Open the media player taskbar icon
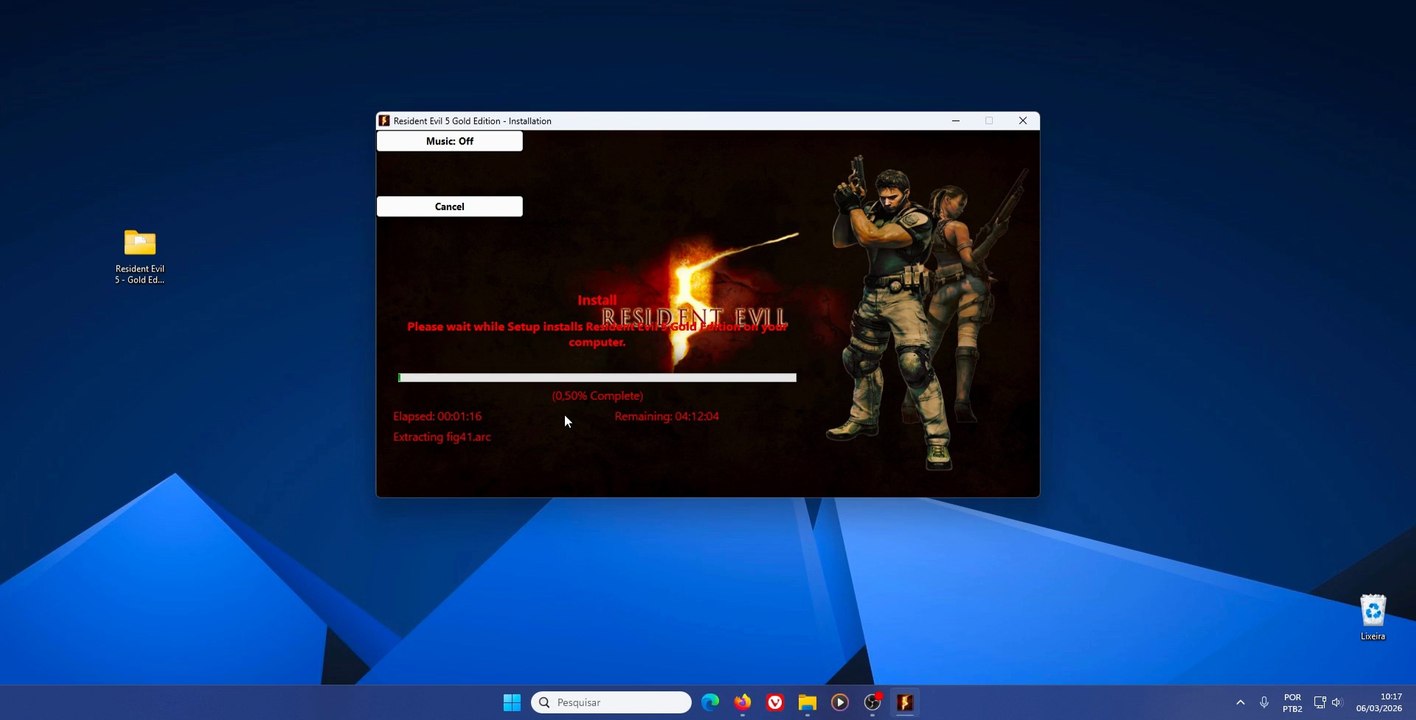The width and height of the screenshot is (1416, 720). [839, 702]
